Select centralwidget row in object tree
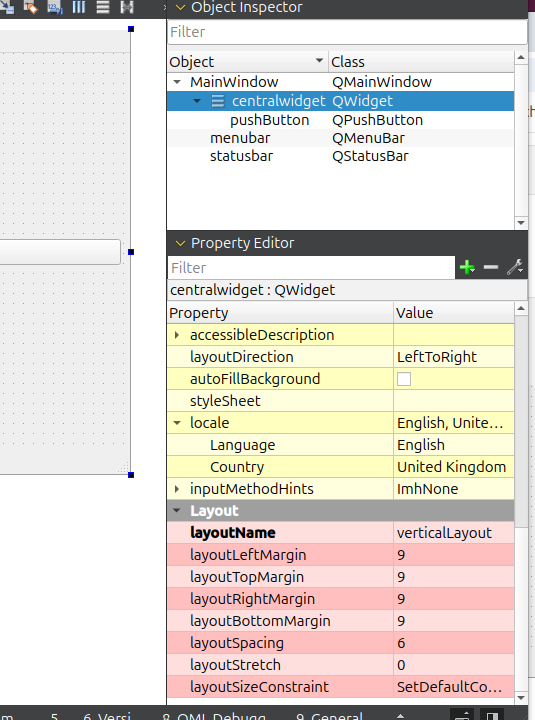The height and width of the screenshot is (720, 535). coord(340,101)
